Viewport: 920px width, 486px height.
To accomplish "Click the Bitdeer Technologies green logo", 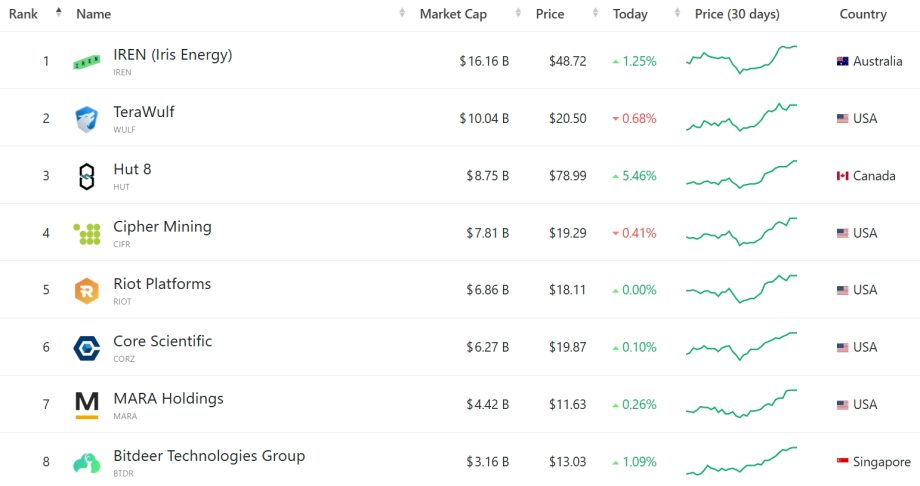I will click(87, 462).
